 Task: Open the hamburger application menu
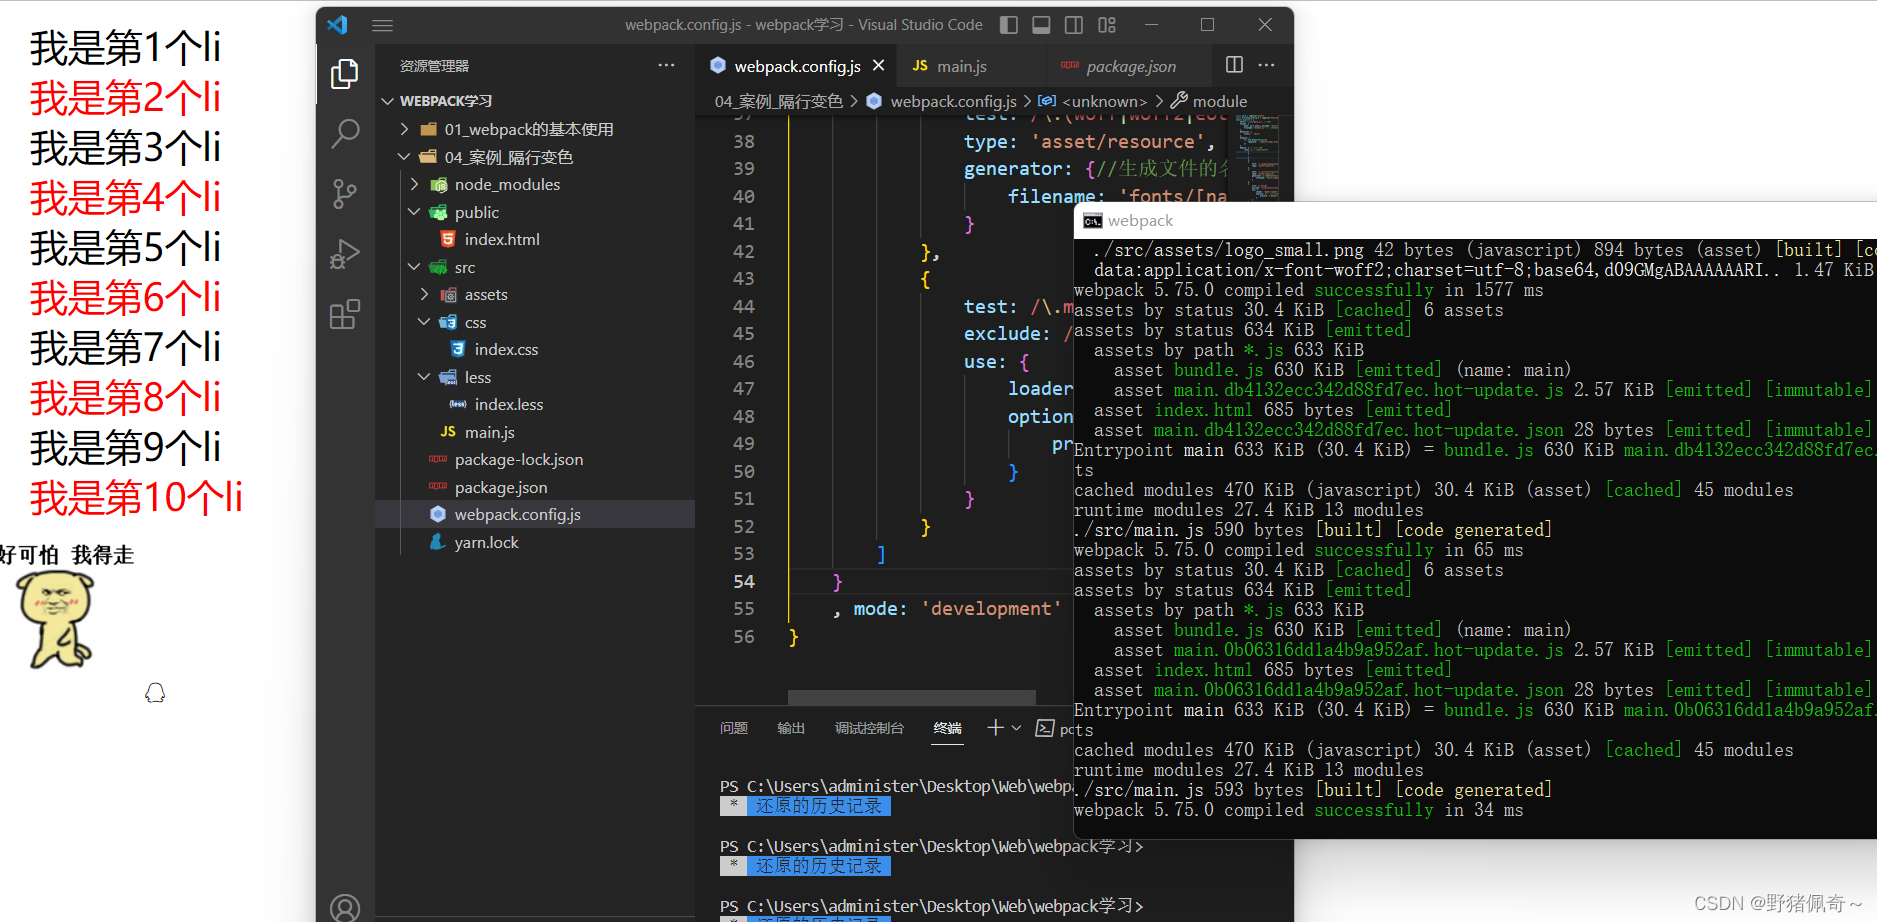382,25
